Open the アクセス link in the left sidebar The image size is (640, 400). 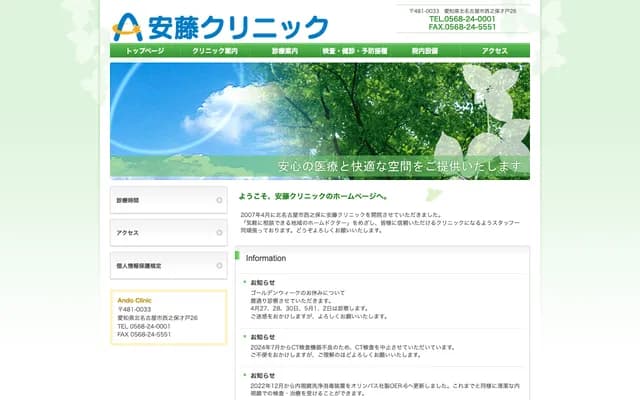click(x=168, y=233)
